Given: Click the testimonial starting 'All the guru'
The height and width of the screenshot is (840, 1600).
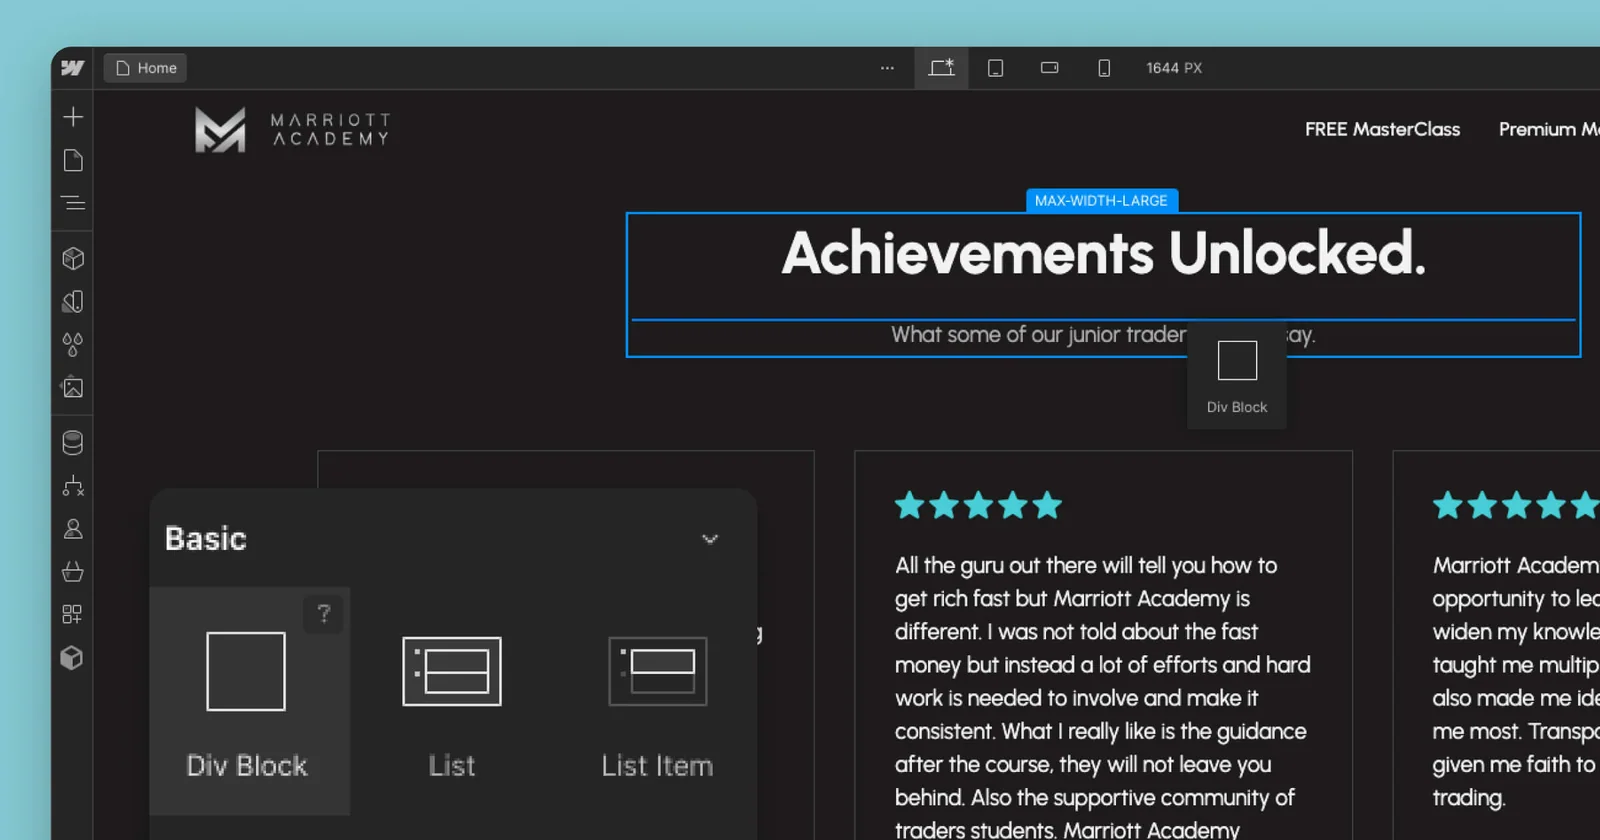Looking at the screenshot, I should (1102, 697).
